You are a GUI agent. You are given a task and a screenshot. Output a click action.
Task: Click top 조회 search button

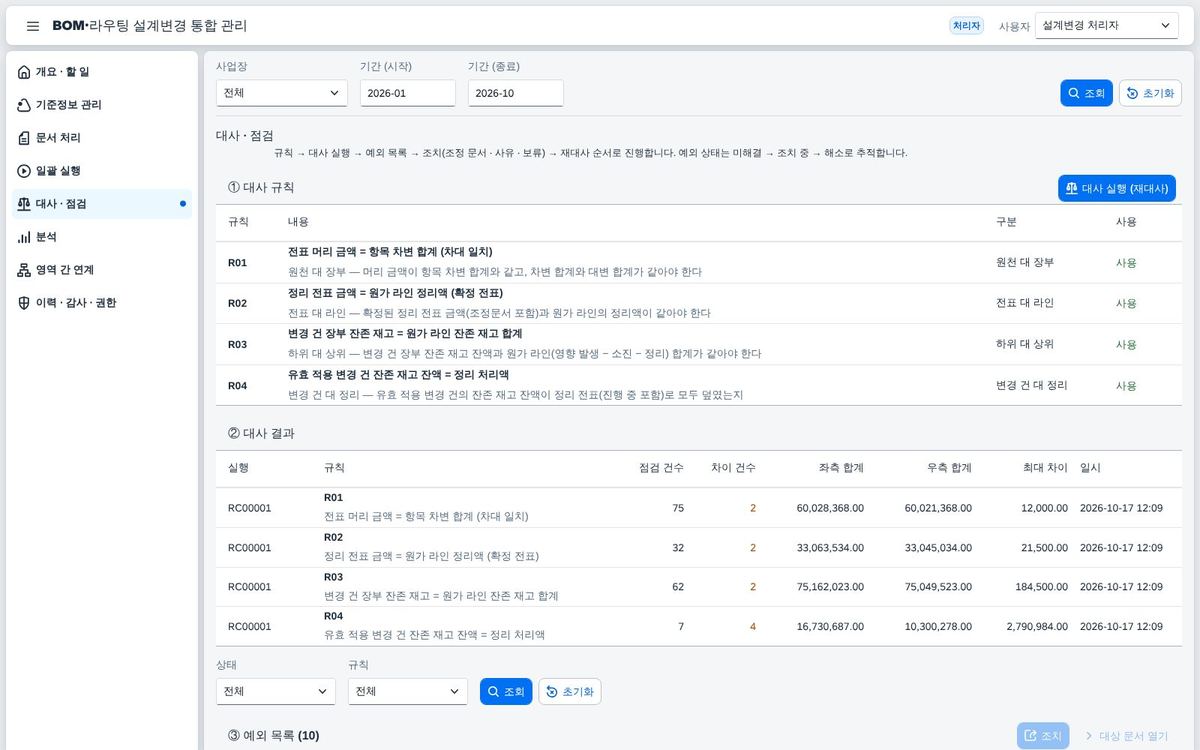[1086, 93]
